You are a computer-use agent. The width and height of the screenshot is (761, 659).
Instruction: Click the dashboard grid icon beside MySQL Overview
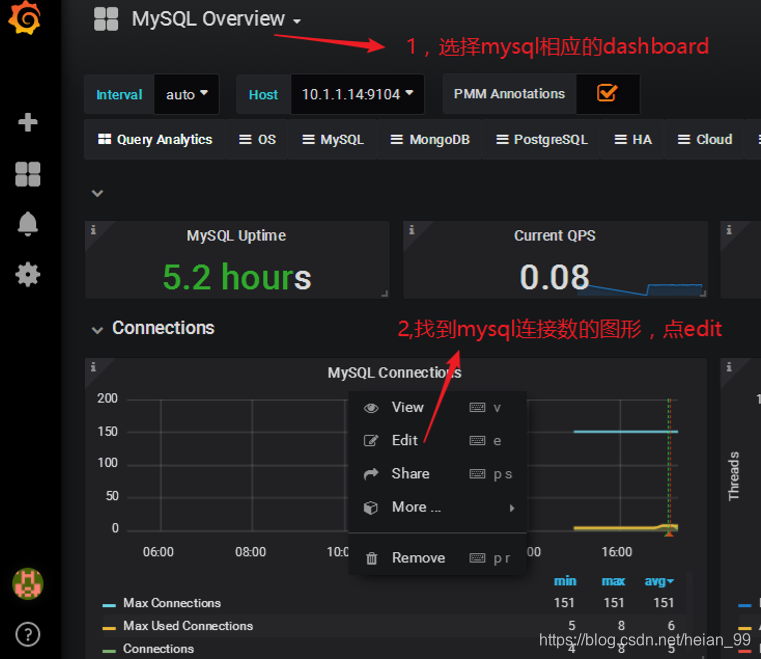tap(106, 19)
